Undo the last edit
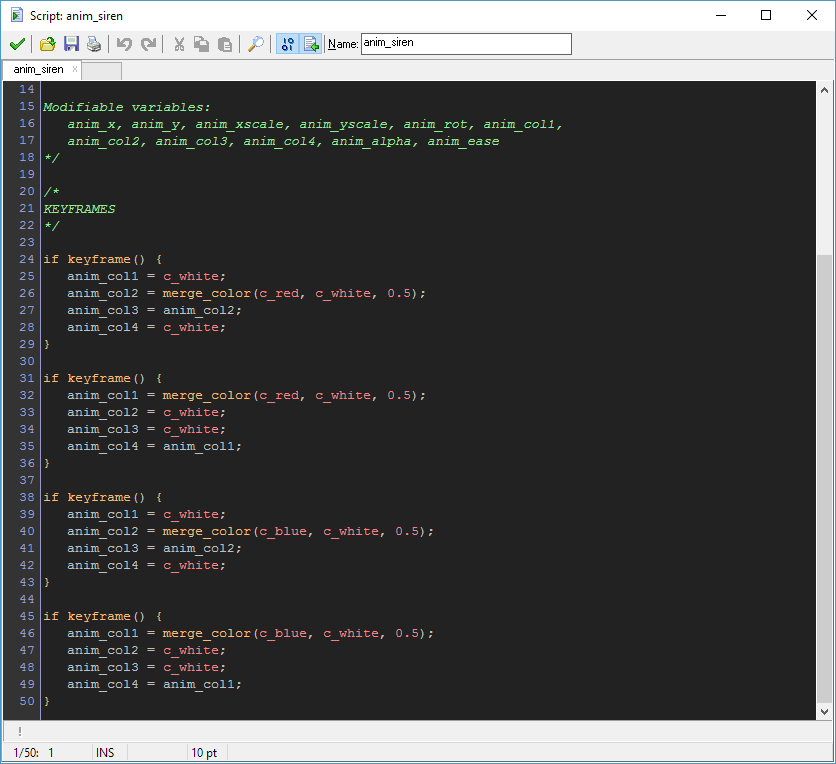This screenshot has height=764, width=836. click(124, 44)
